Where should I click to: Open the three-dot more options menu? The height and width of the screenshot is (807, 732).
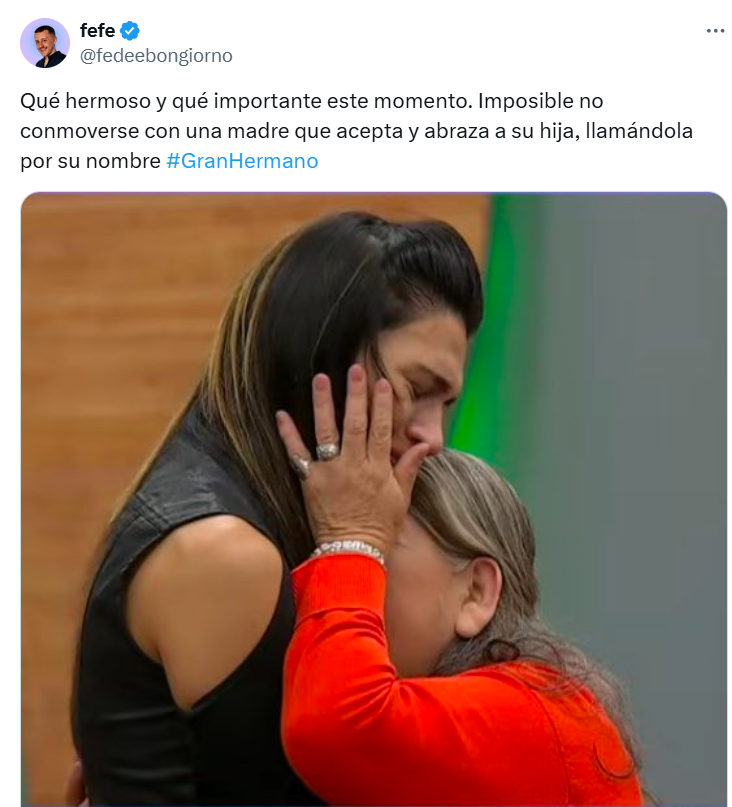(x=715, y=31)
